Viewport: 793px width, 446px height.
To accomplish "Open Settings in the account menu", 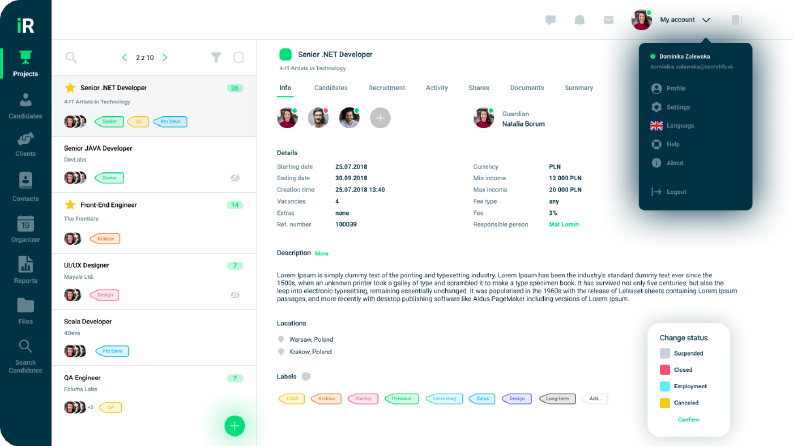I will (671, 107).
